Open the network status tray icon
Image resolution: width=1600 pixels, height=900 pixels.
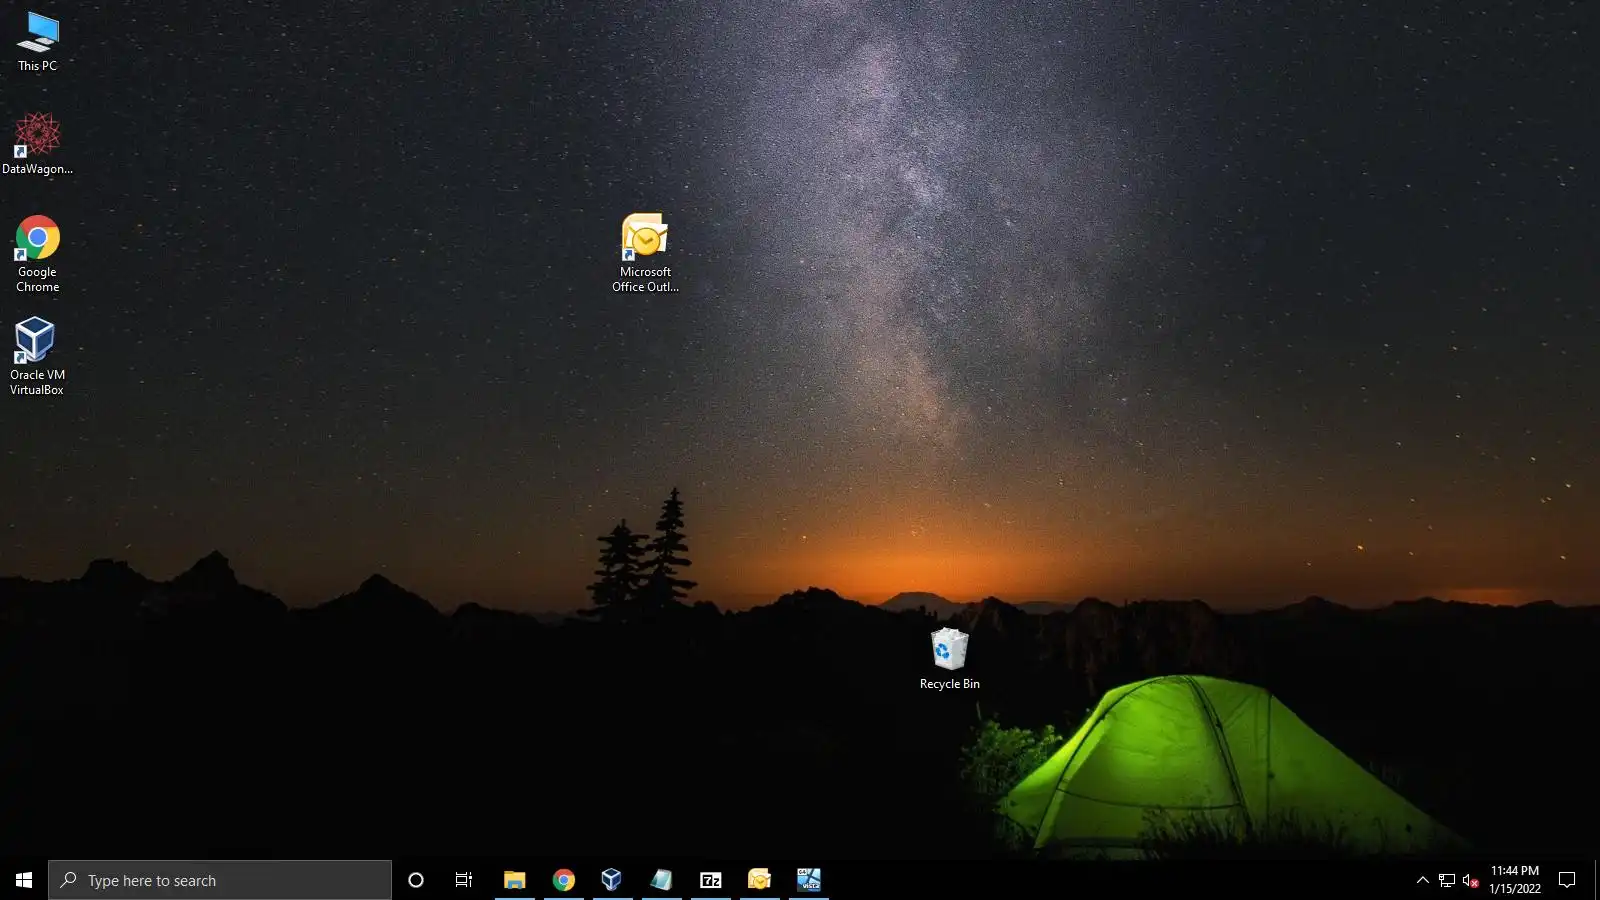pos(1447,880)
